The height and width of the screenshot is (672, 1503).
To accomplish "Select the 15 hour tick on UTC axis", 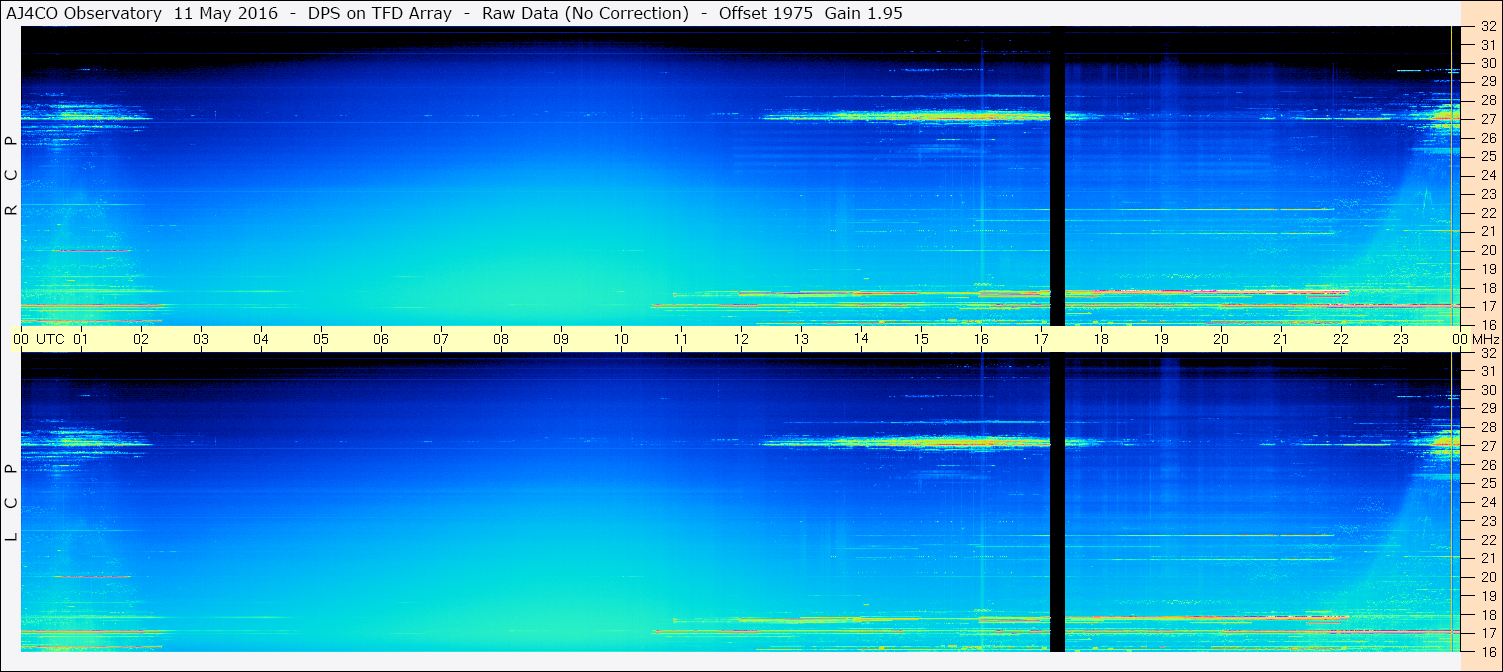I will pos(921,339).
